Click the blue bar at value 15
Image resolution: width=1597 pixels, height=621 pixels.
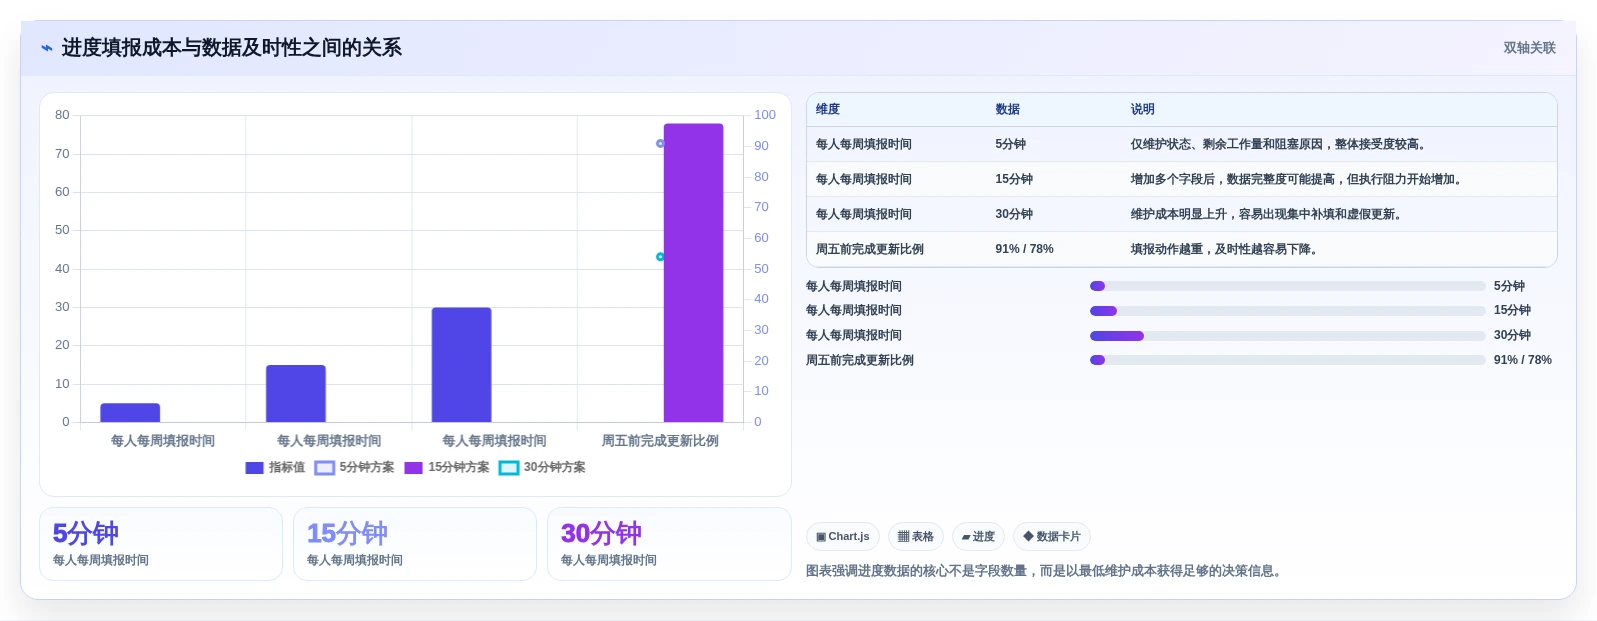[x=296, y=394]
